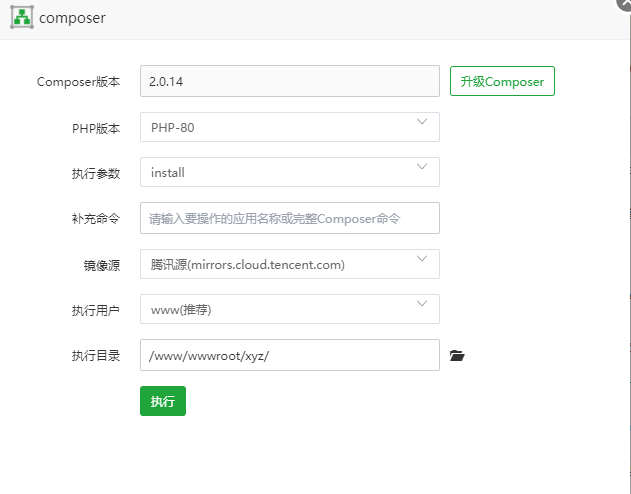Focus the 补充命令 command input field
The image size is (631, 494).
tap(290, 218)
